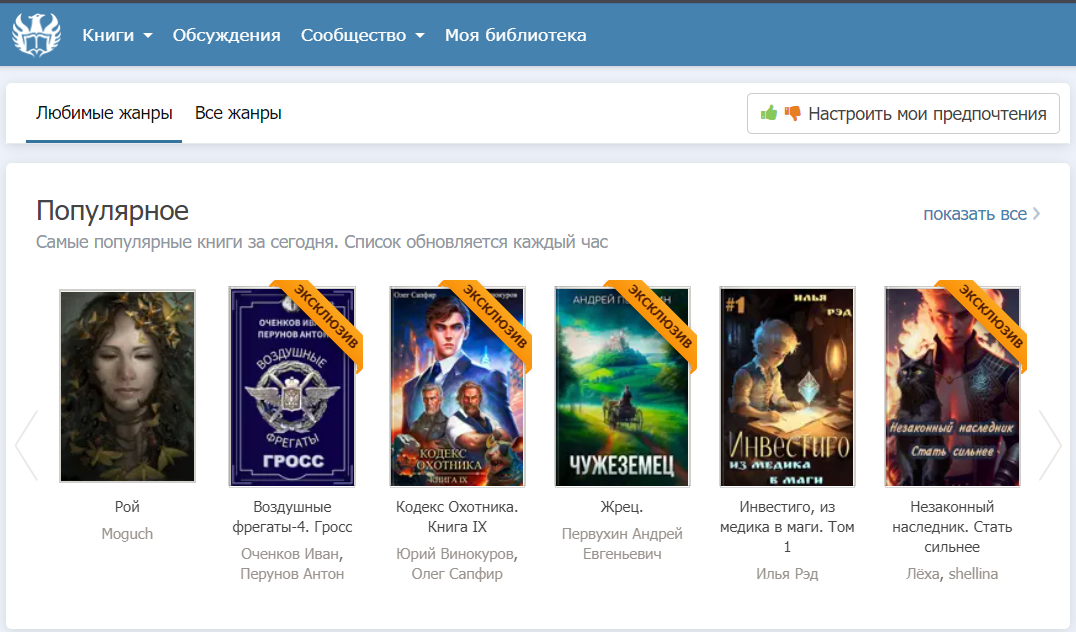Open the 'Инвестиго' book cover
This screenshot has height=632, width=1076.
787,386
